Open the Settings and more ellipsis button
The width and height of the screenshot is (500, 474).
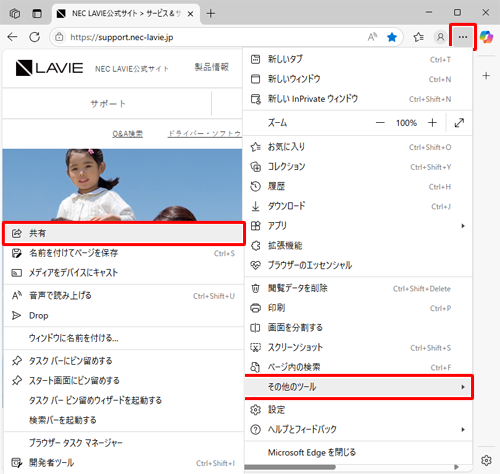(463, 37)
